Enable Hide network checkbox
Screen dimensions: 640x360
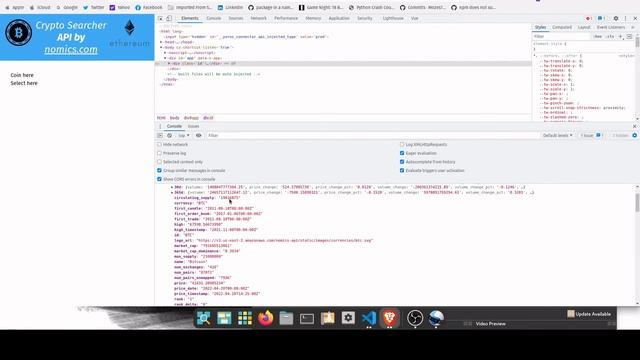click(x=160, y=144)
